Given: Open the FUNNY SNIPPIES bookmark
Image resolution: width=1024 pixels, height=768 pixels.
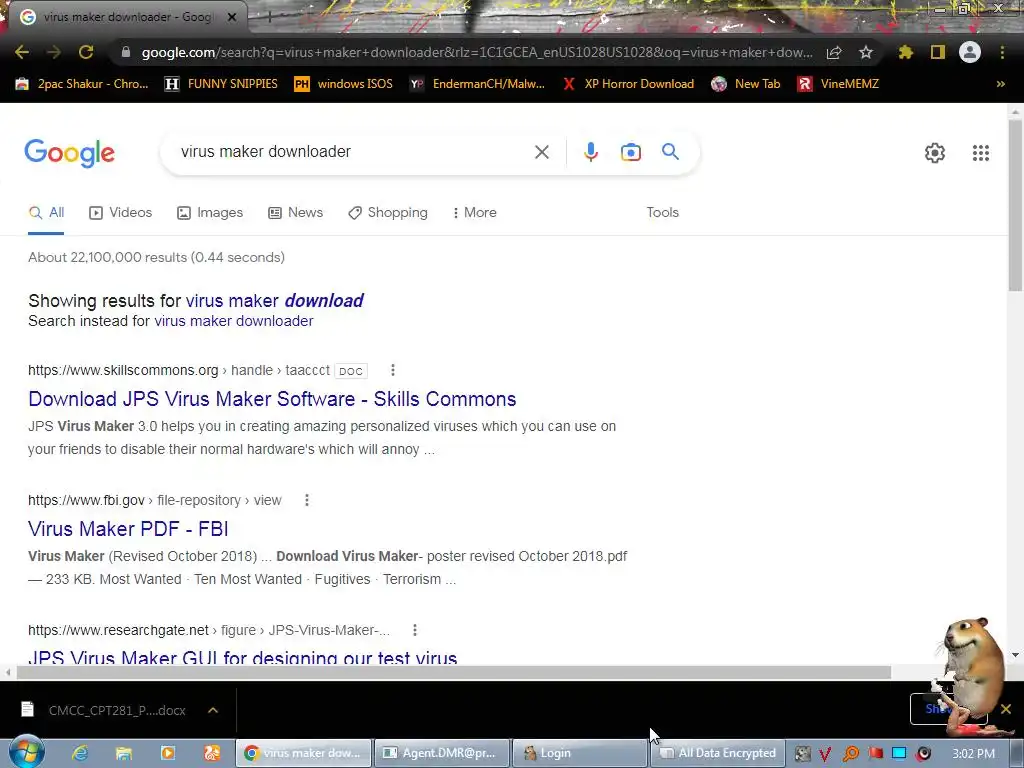Looking at the screenshot, I should tap(221, 84).
